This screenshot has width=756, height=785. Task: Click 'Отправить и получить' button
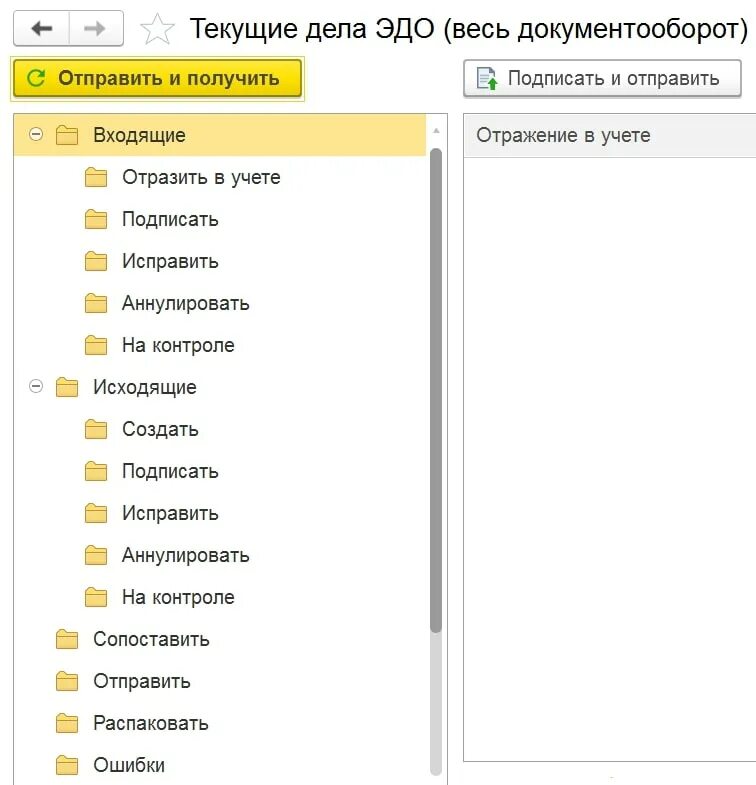[x=157, y=78]
